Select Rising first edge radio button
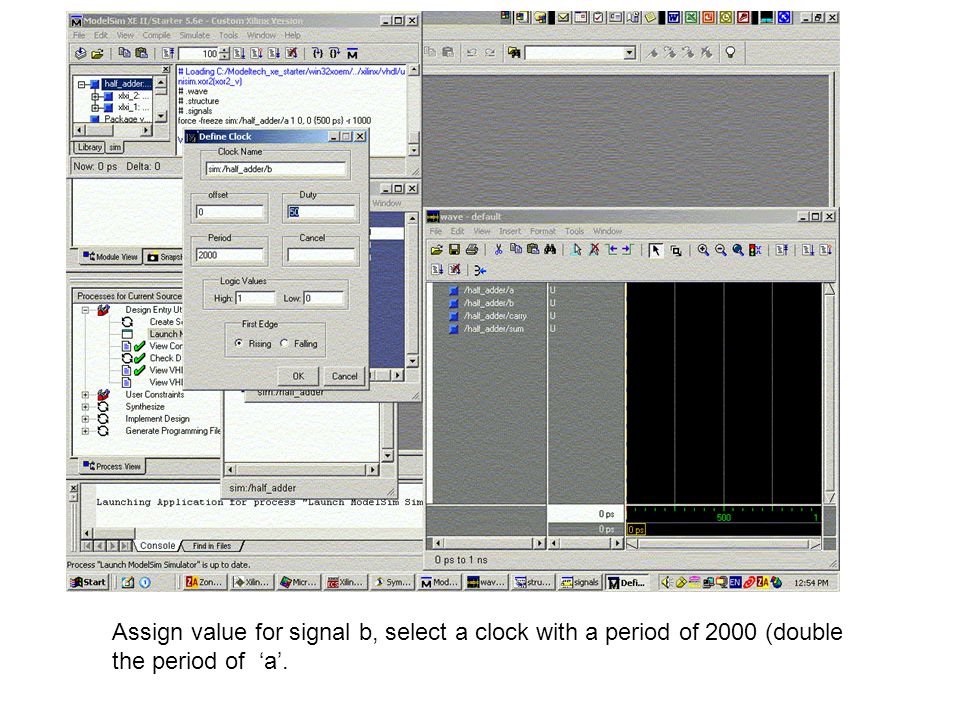Screen dimensions: 960x720 click(239, 343)
